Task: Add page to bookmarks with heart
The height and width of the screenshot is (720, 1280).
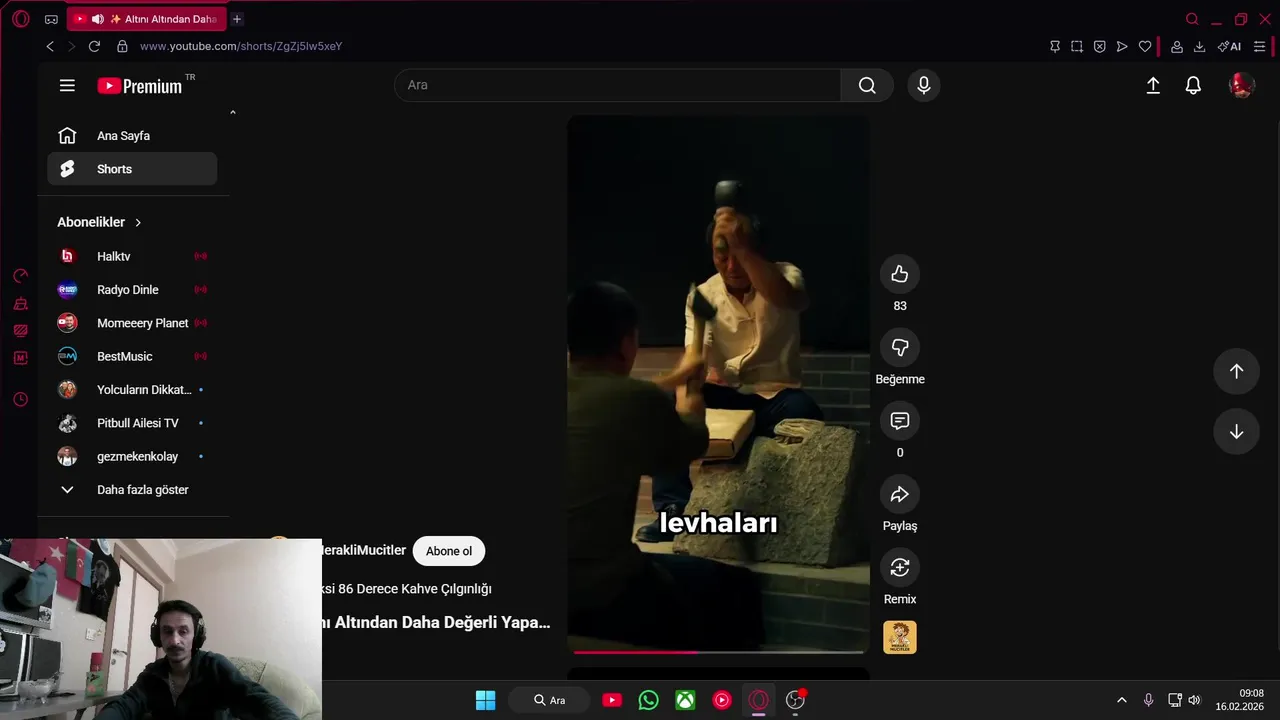Action: 1145,46
